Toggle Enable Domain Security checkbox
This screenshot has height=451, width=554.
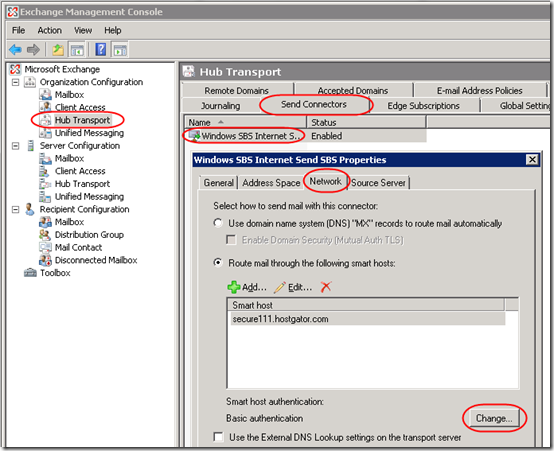click(231, 240)
